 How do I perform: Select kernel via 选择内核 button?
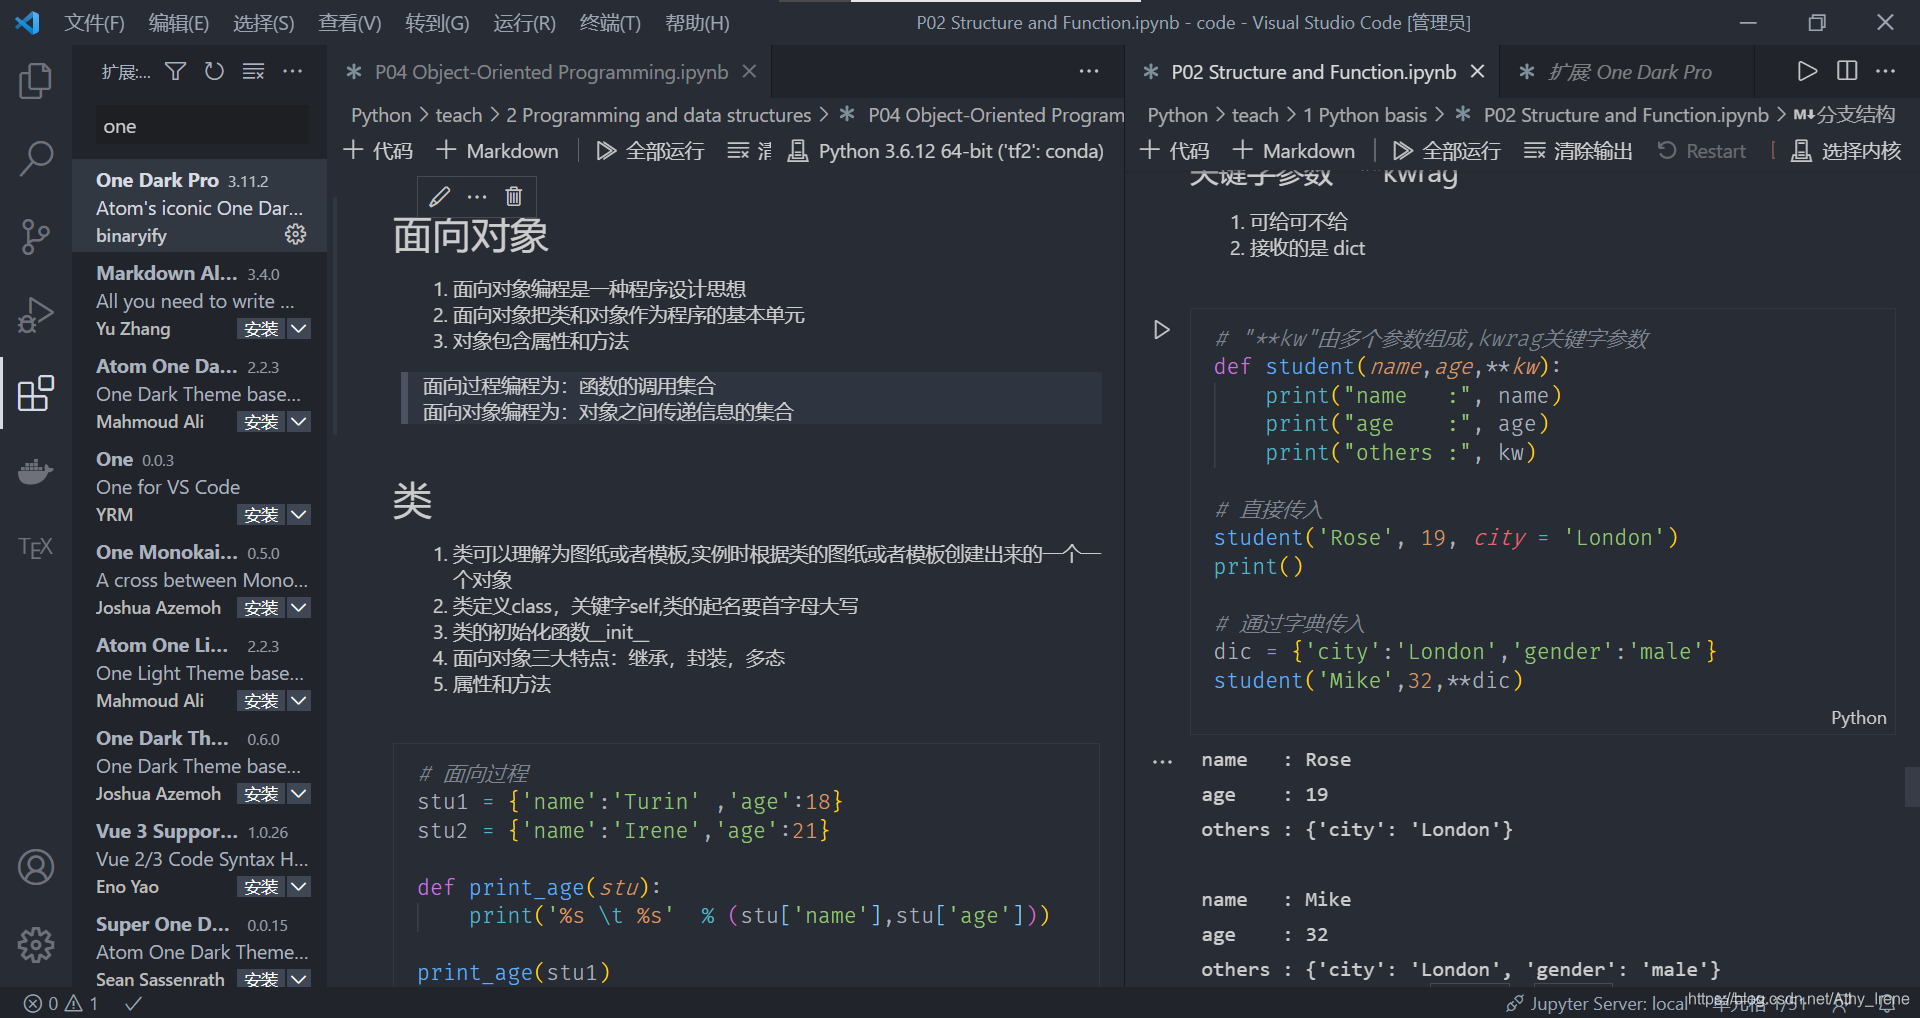1845,151
